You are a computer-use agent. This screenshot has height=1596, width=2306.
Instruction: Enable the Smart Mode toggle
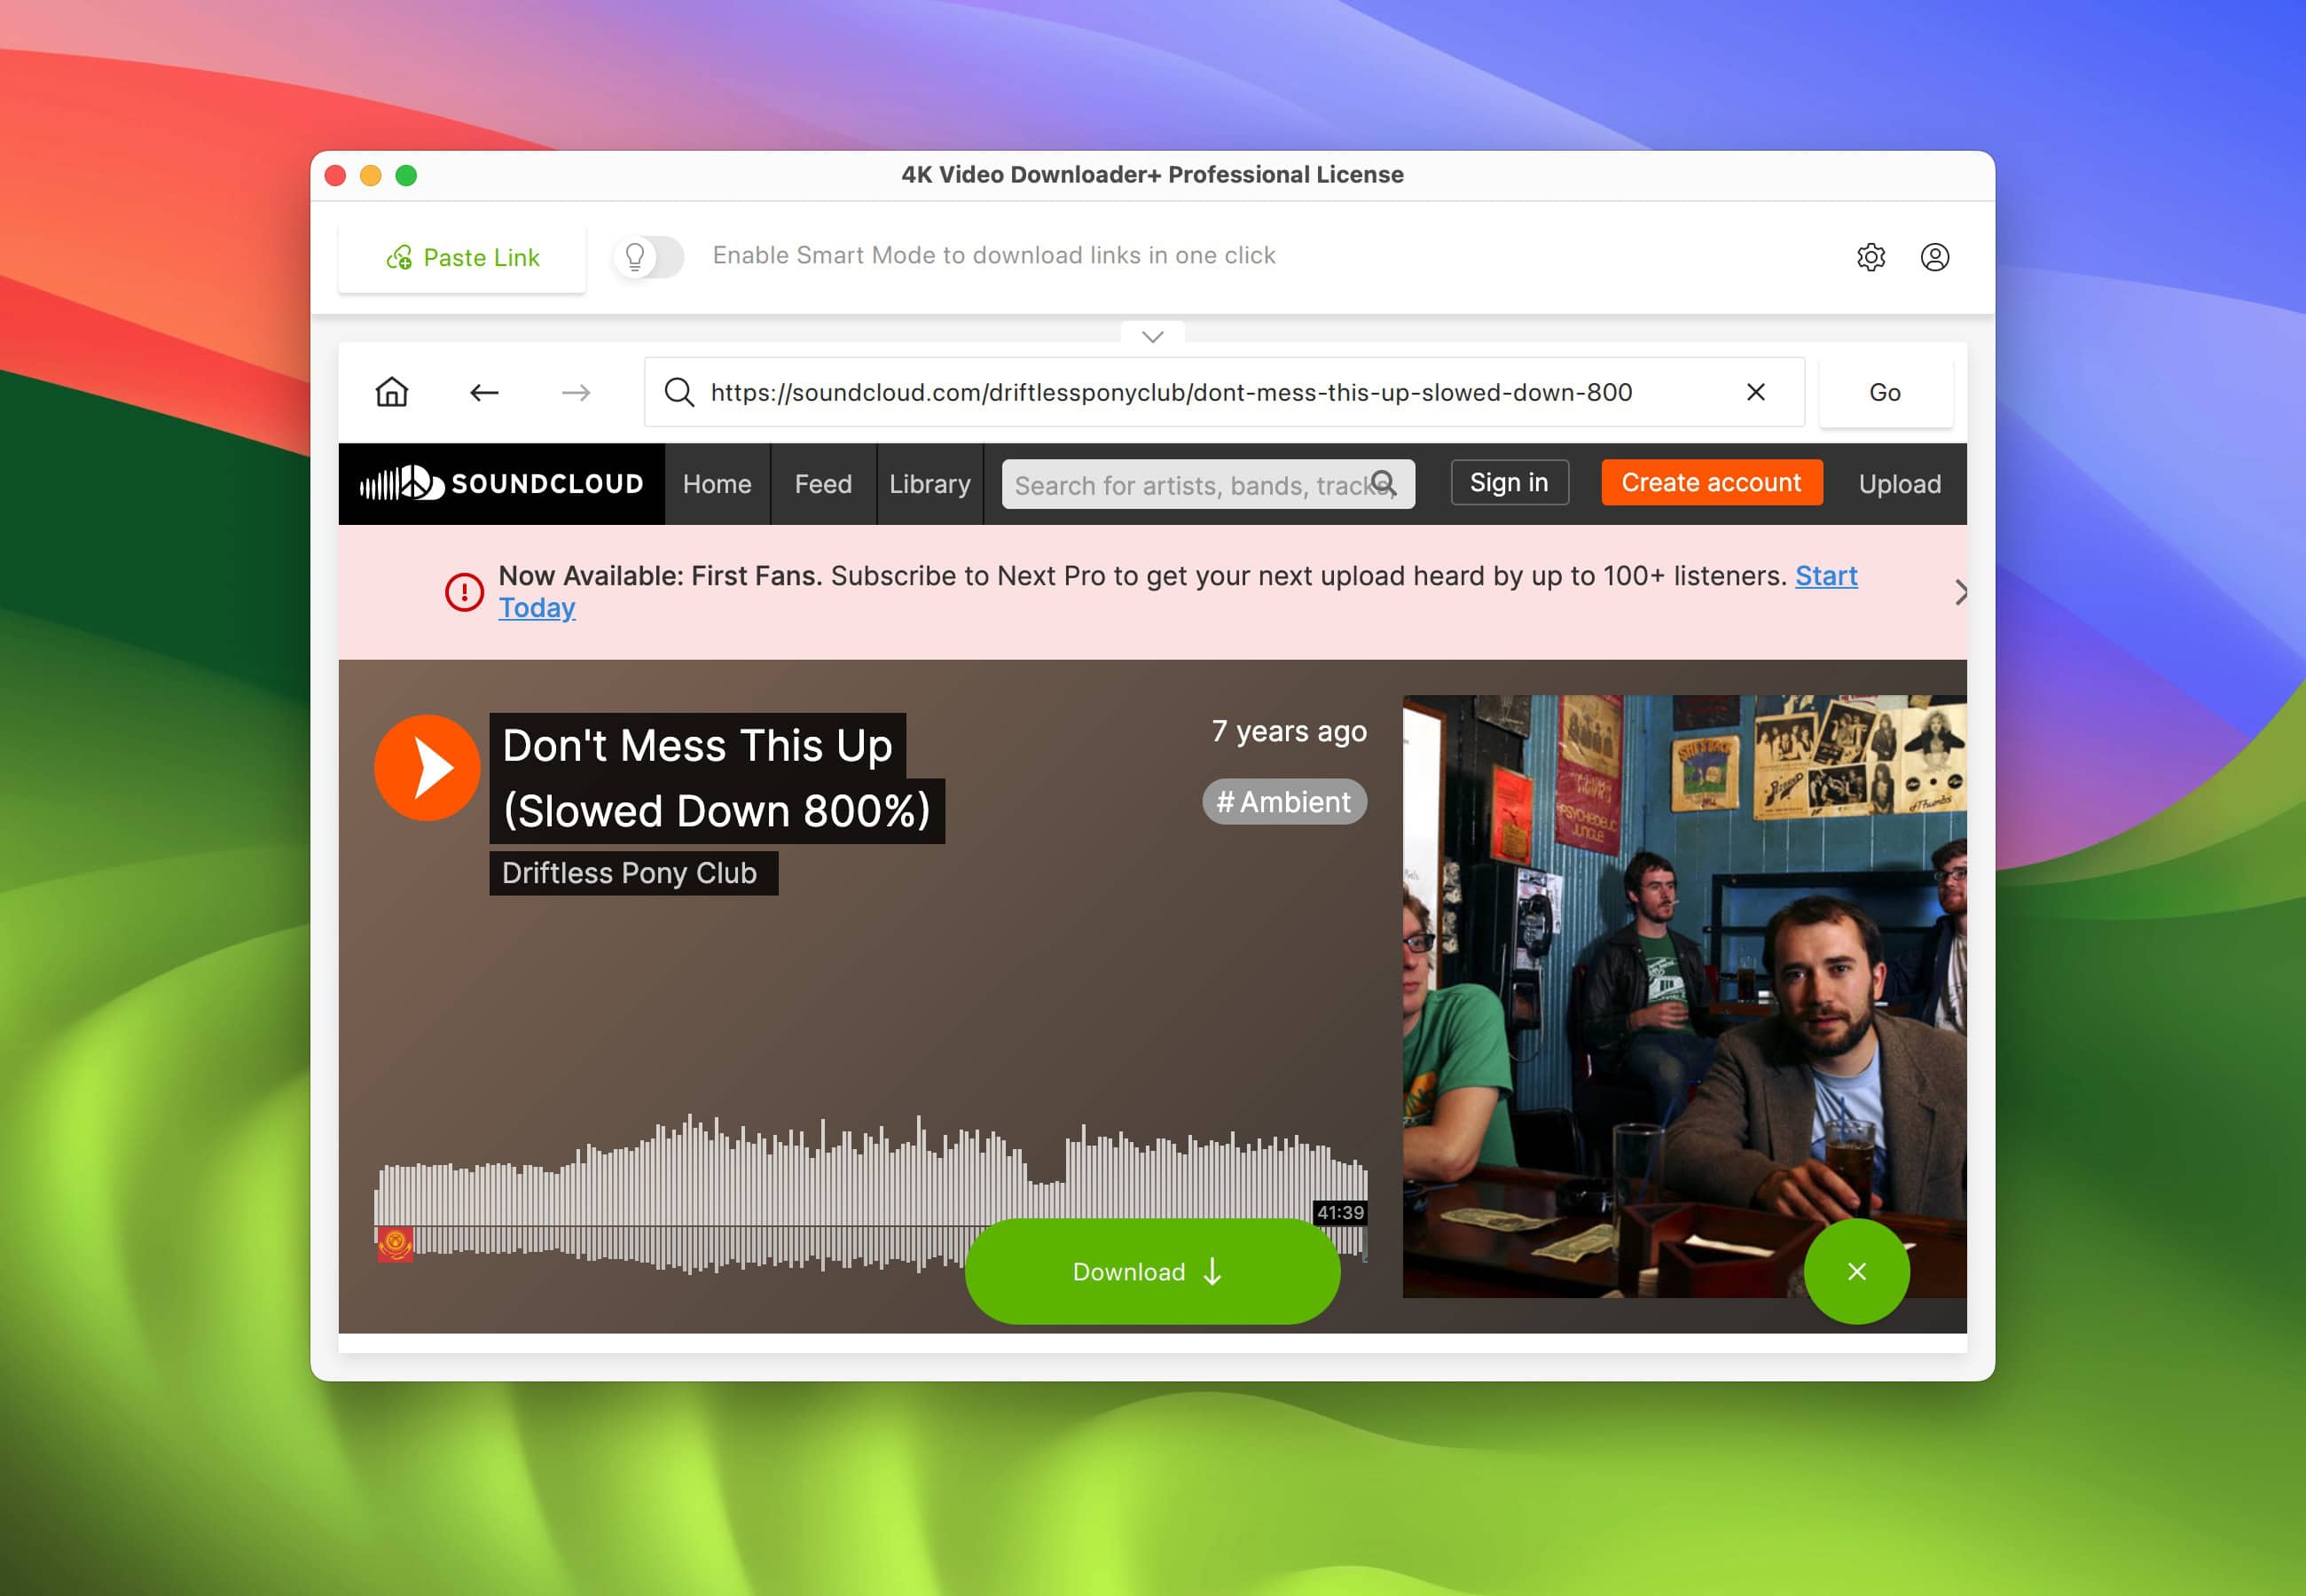(649, 257)
